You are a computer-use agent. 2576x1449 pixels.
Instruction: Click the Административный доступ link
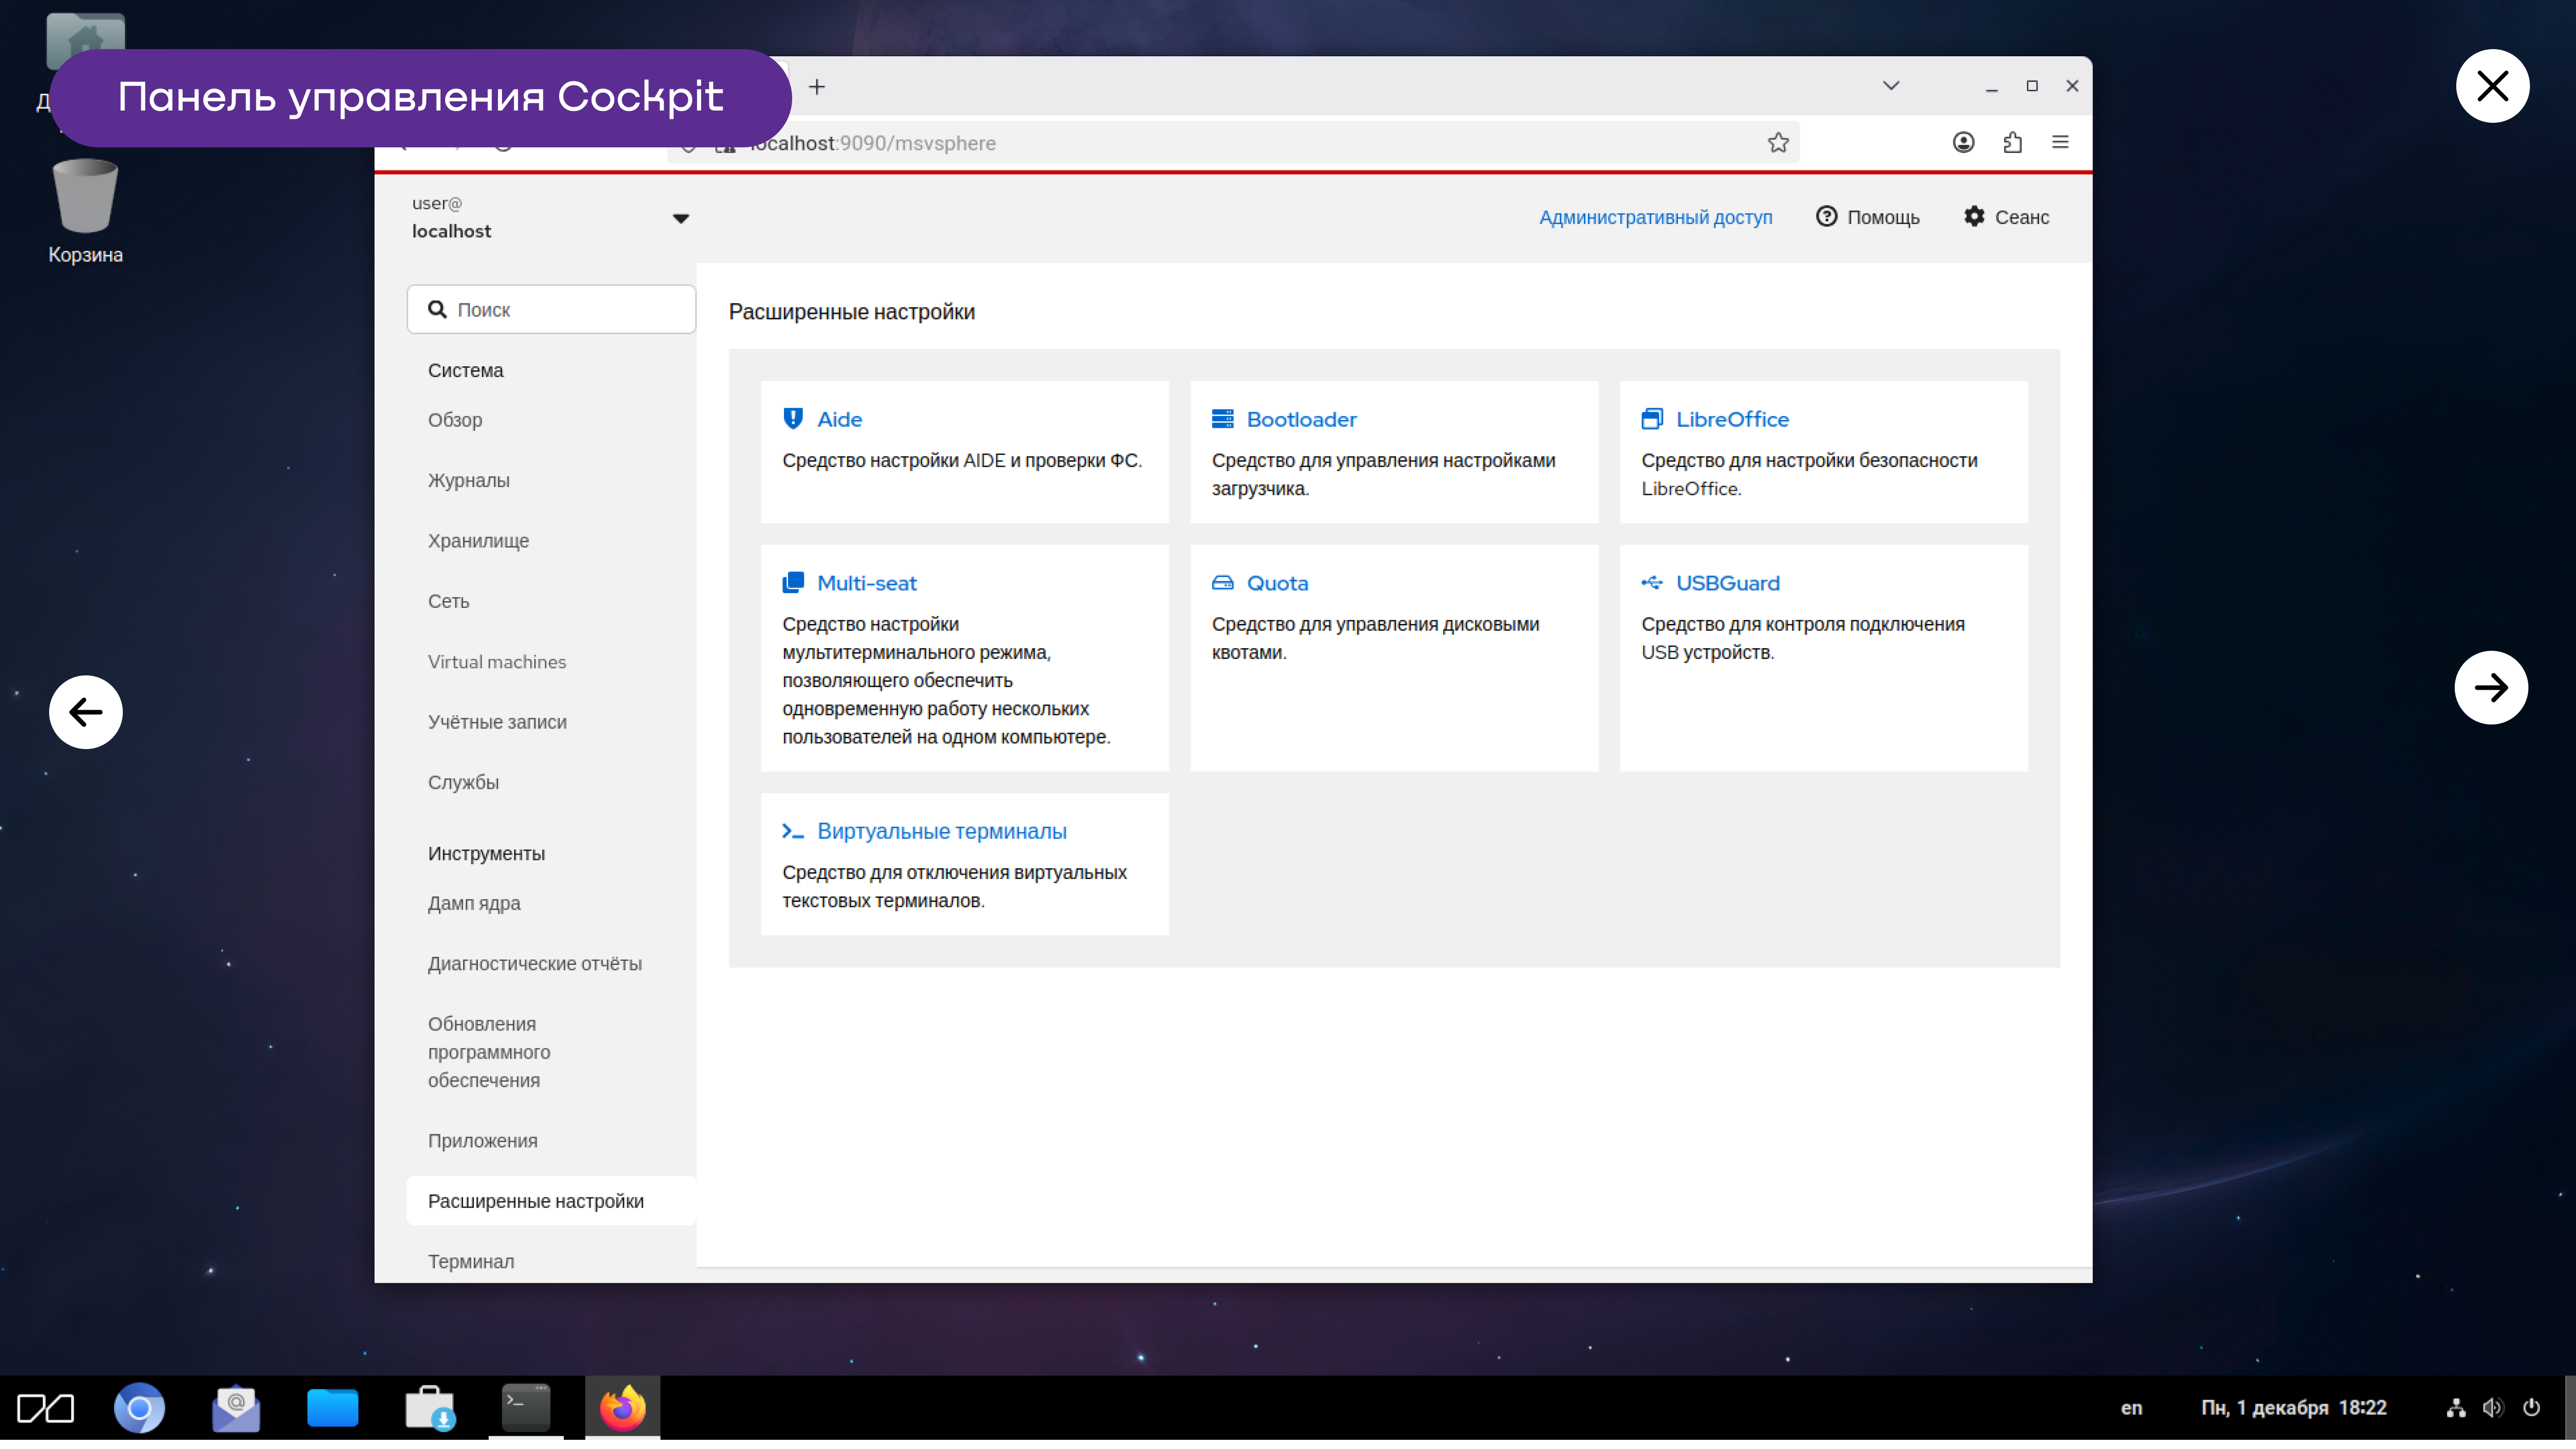tap(1655, 217)
